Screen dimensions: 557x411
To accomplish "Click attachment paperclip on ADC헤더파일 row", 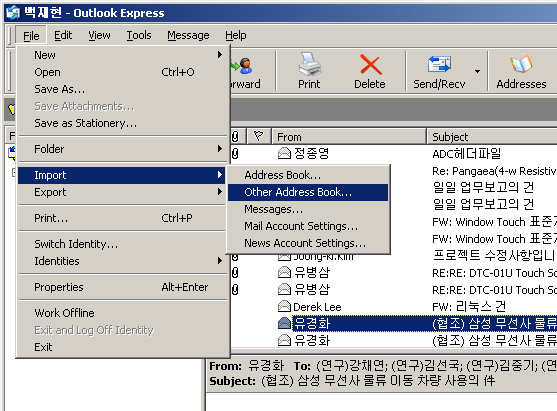I will click(x=235, y=153).
